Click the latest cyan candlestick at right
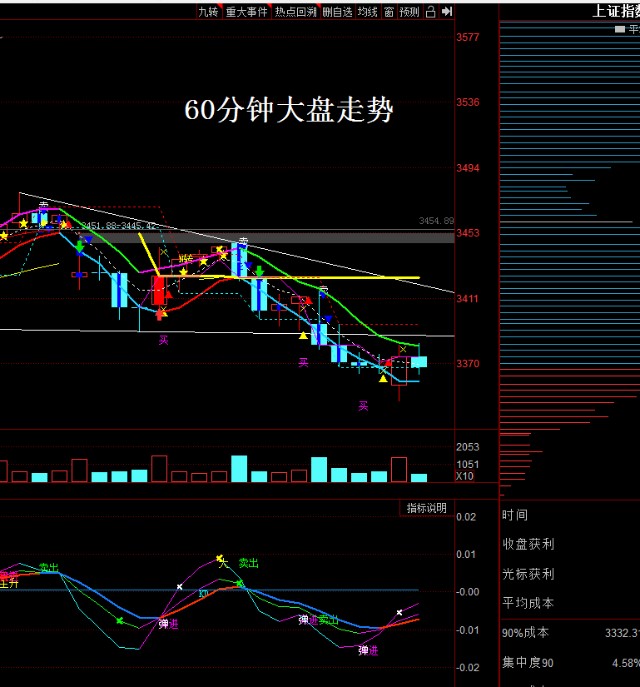Image resolution: width=640 pixels, height=687 pixels. click(x=419, y=362)
